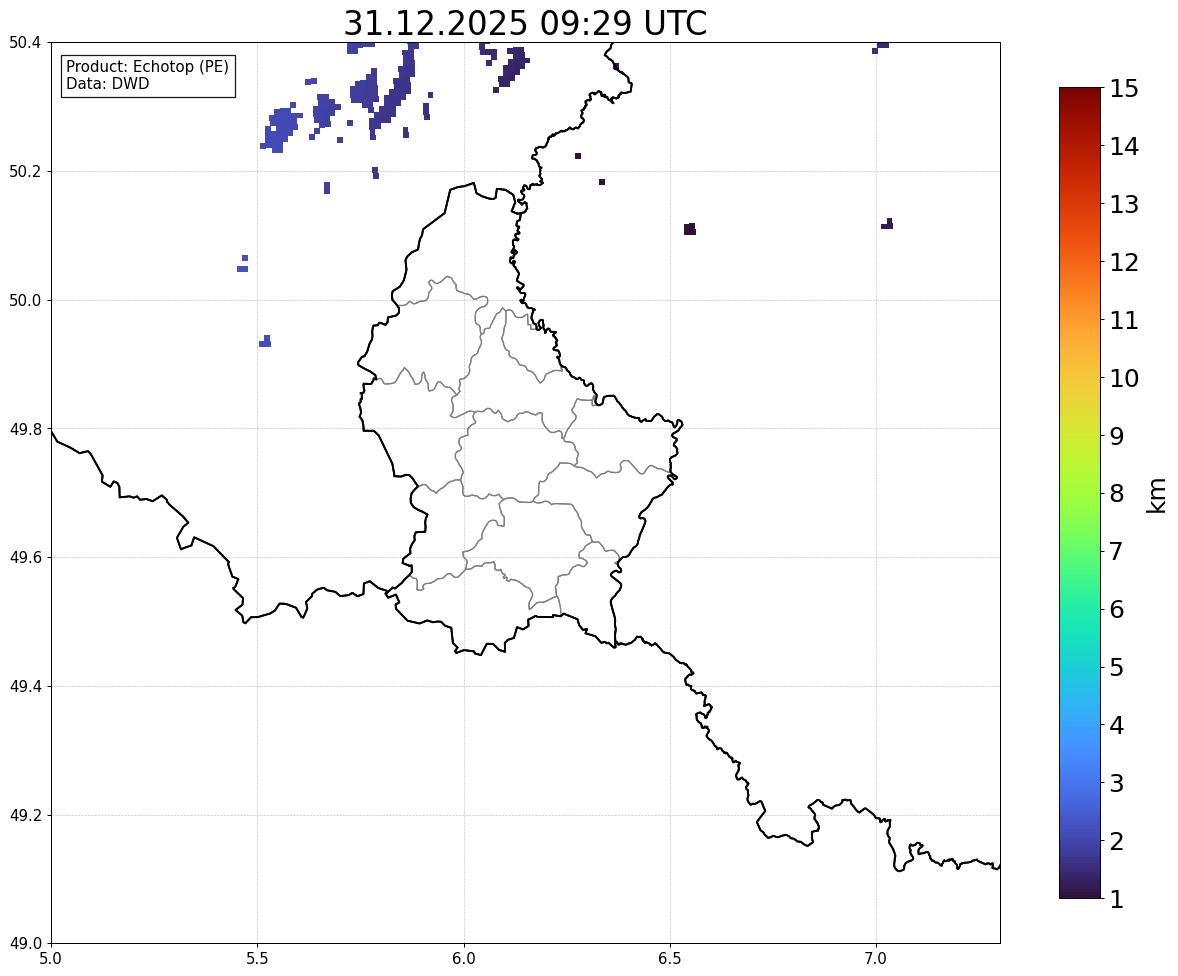The width and height of the screenshot is (1178, 976).
Task: Click the longitude axis label '7.0'
Action: (877, 959)
